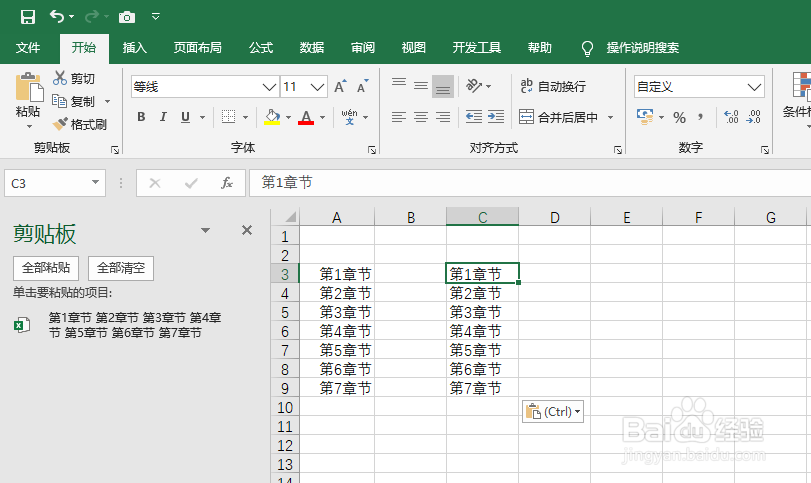Open the (Ctrl) paste options button
Viewport: 811px width, 483px height.
click(x=553, y=412)
